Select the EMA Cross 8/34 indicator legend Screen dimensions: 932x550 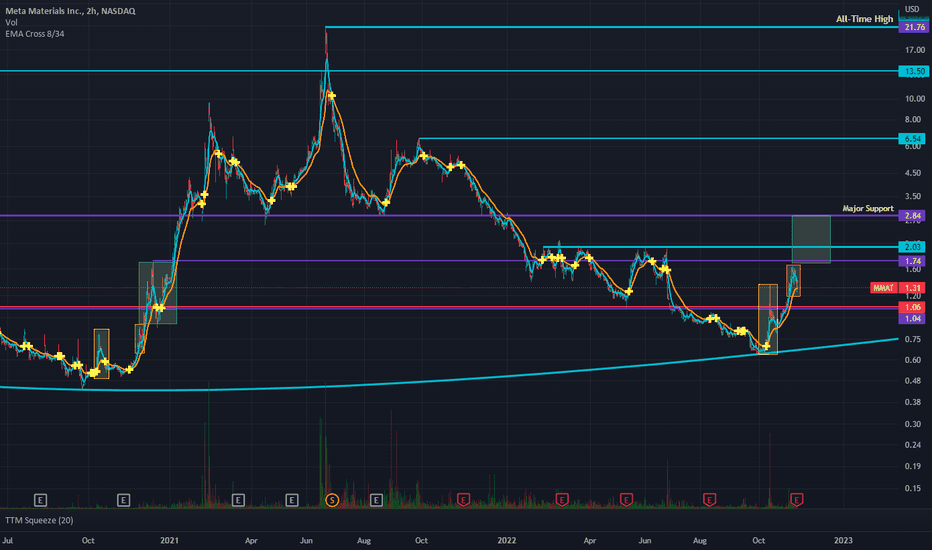(x=34, y=34)
